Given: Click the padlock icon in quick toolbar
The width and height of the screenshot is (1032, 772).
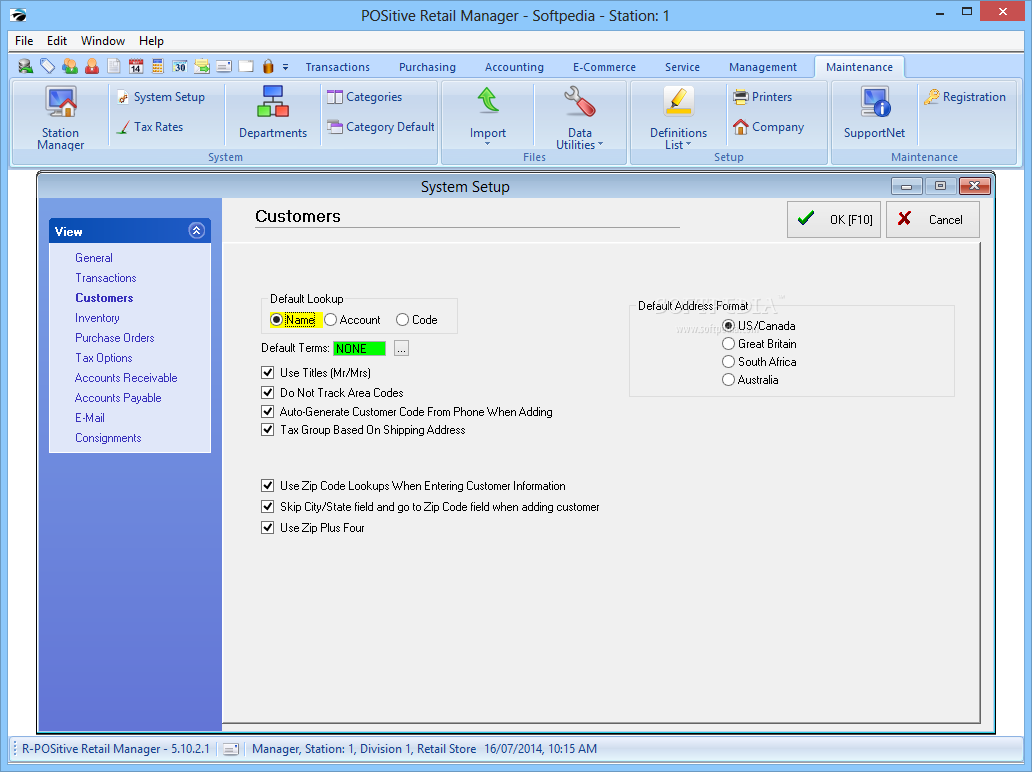Looking at the screenshot, I should coord(268,66).
